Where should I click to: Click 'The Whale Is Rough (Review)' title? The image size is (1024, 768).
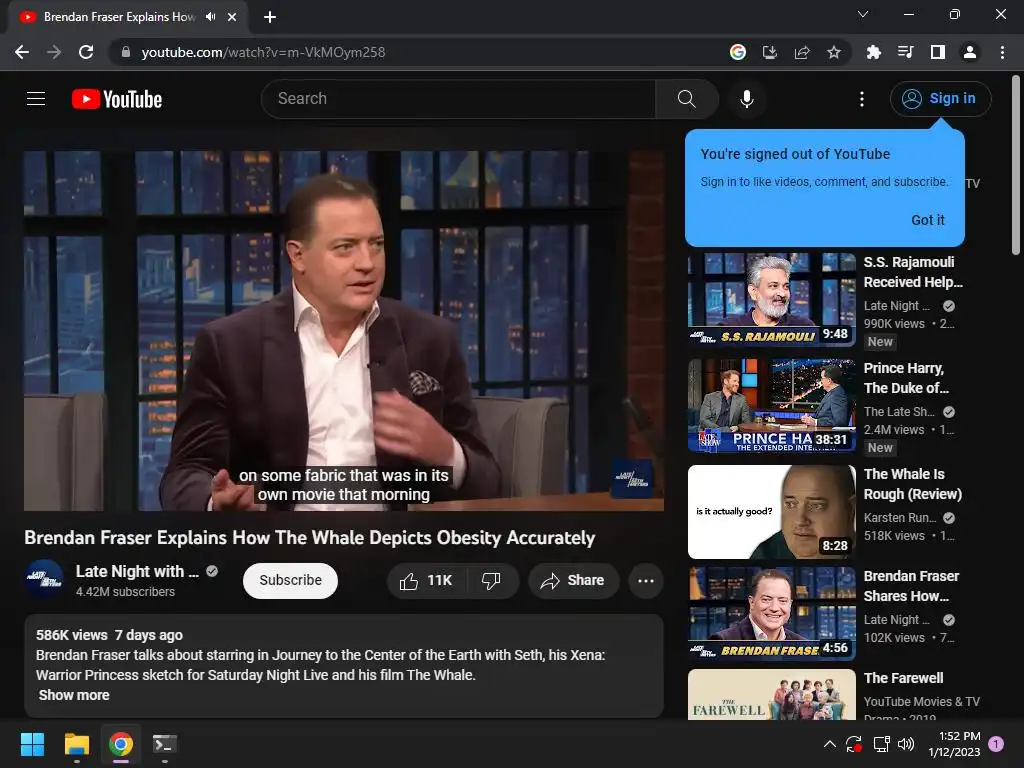pyautogui.click(x=912, y=484)
